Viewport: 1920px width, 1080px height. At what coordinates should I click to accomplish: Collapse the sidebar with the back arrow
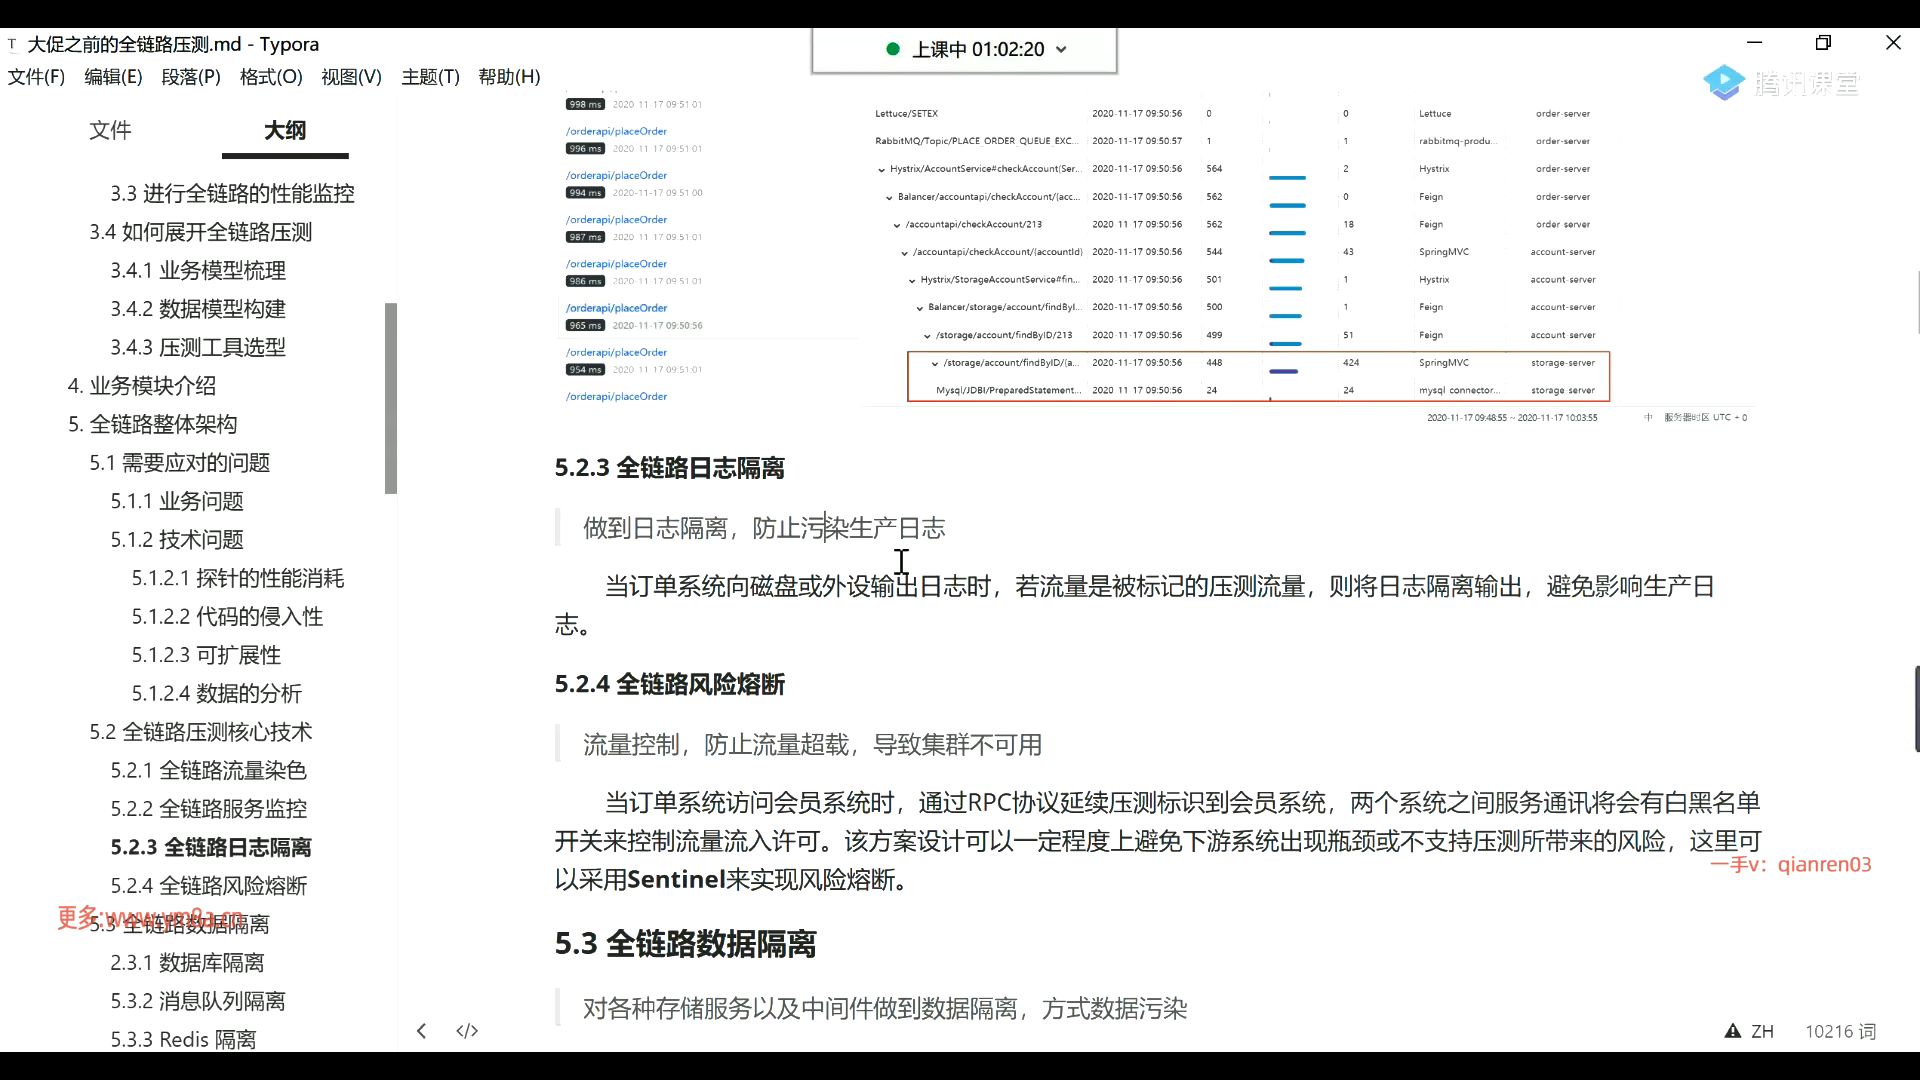click(x=421, y=1031)
